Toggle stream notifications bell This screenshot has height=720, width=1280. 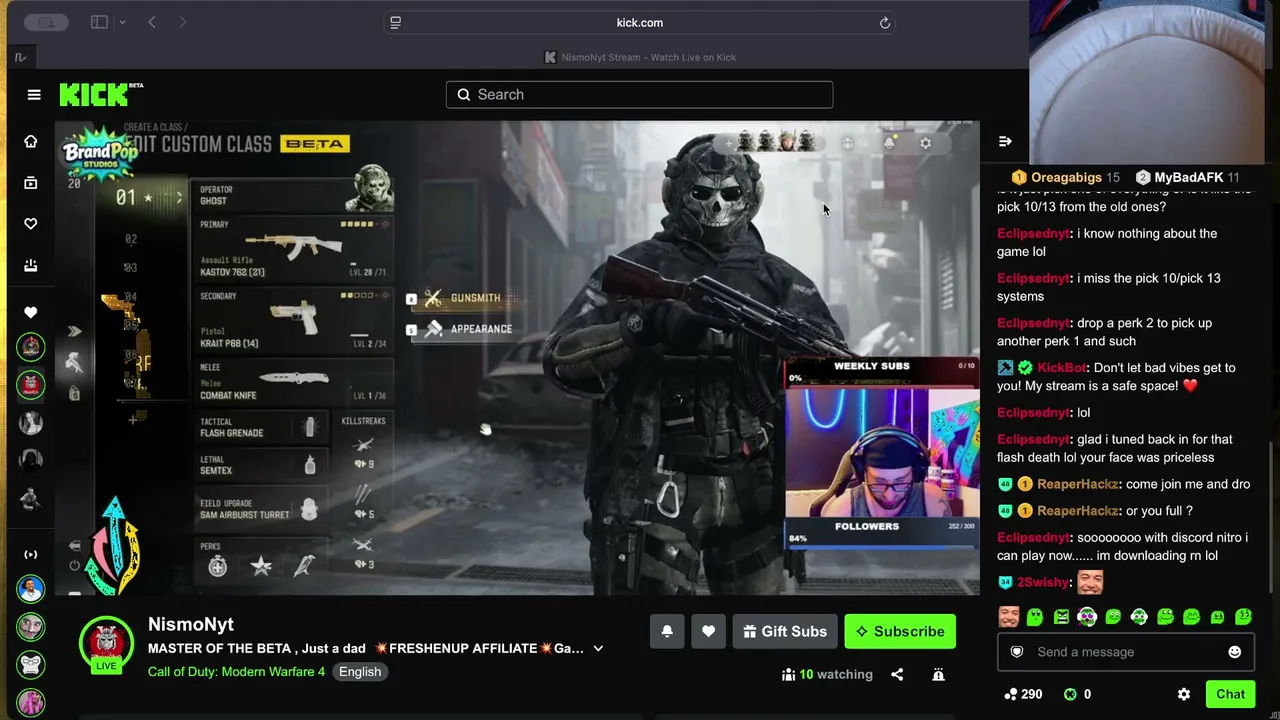[x=667, y=631]
